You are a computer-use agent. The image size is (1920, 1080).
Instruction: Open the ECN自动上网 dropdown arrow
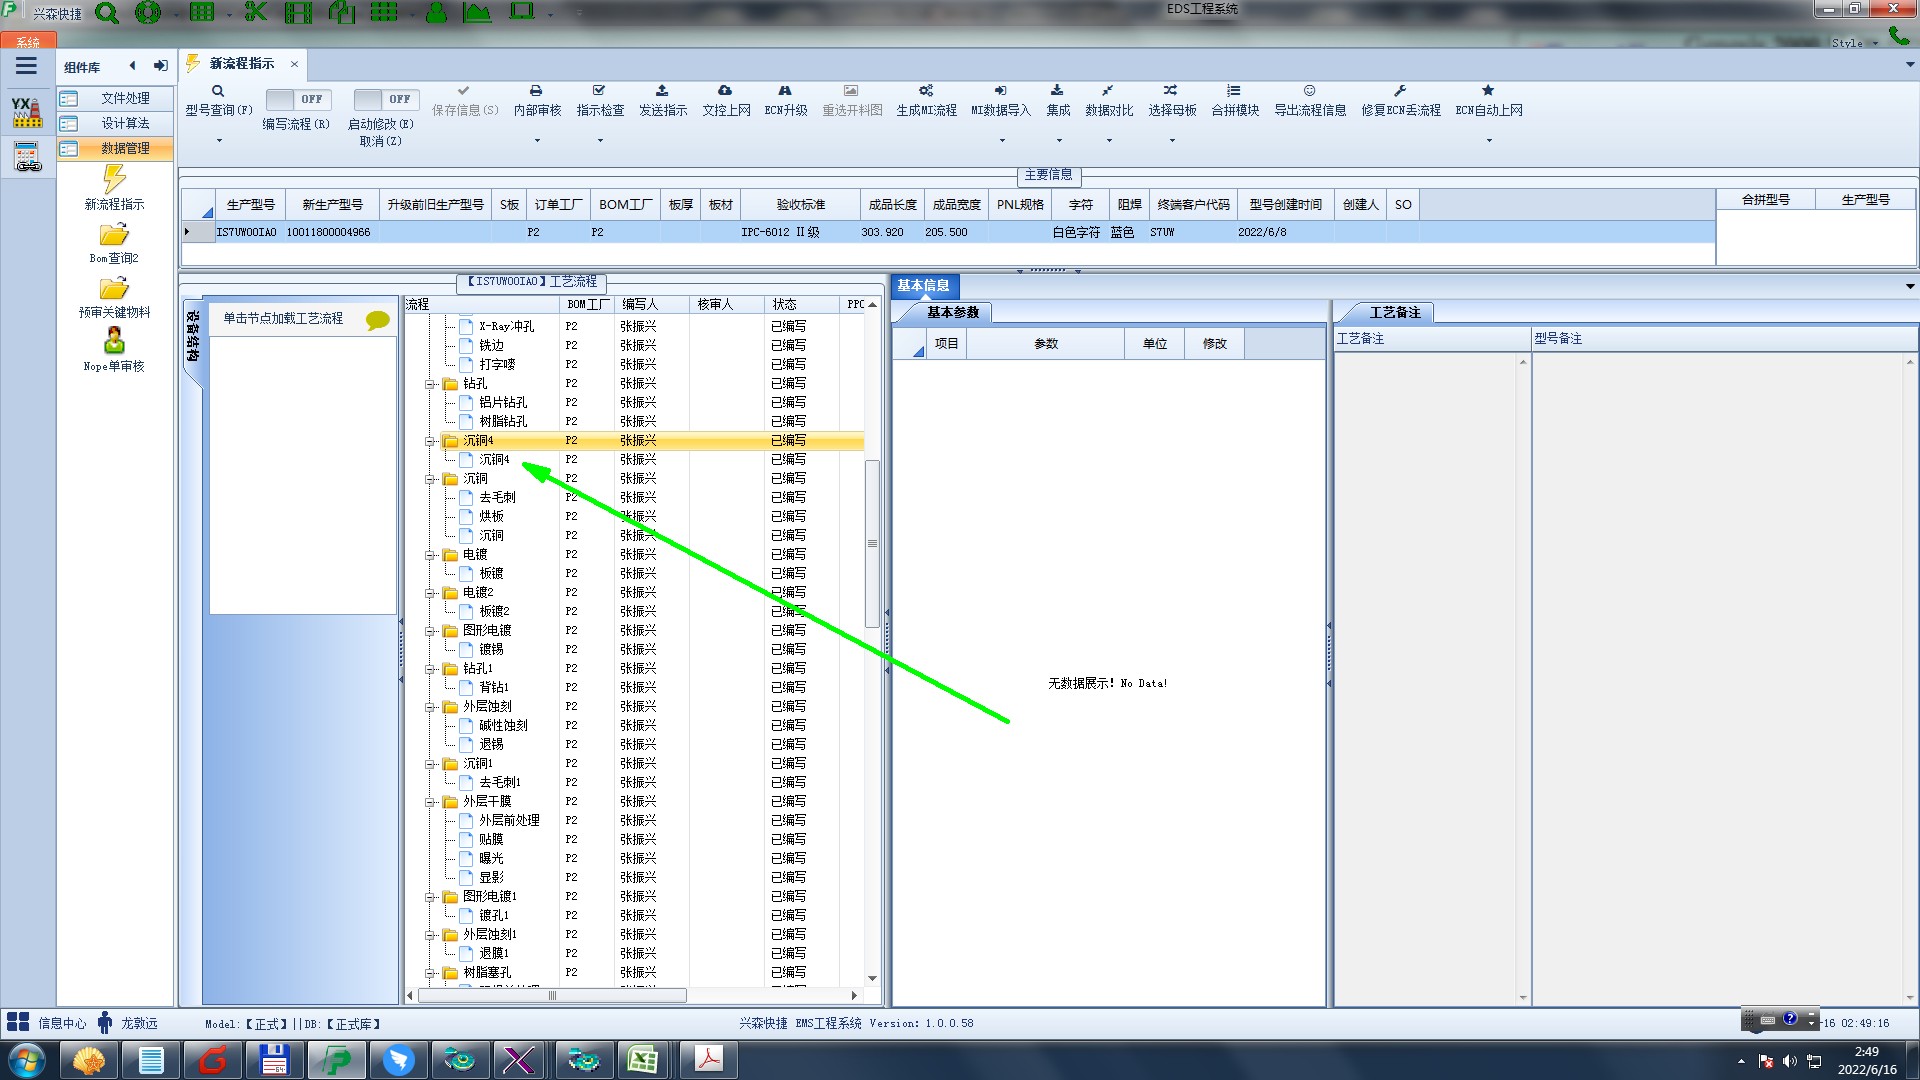click(1489, 140)
